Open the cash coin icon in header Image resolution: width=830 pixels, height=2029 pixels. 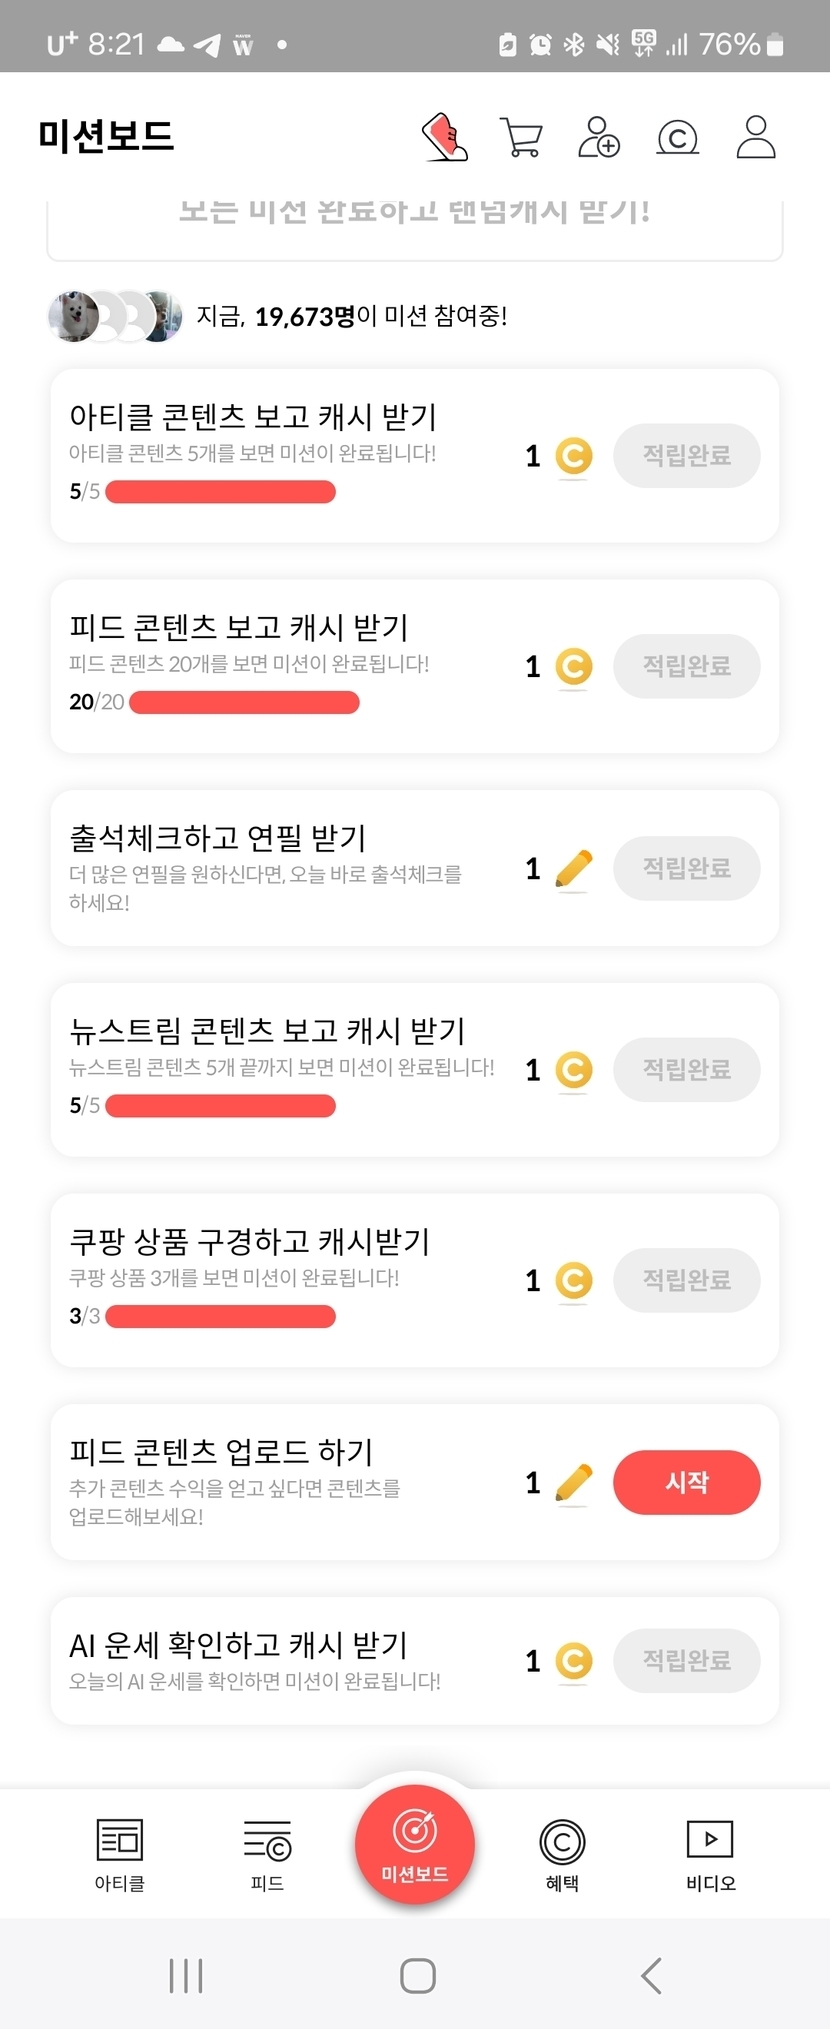pyautogui.click(x=677, y=137)
